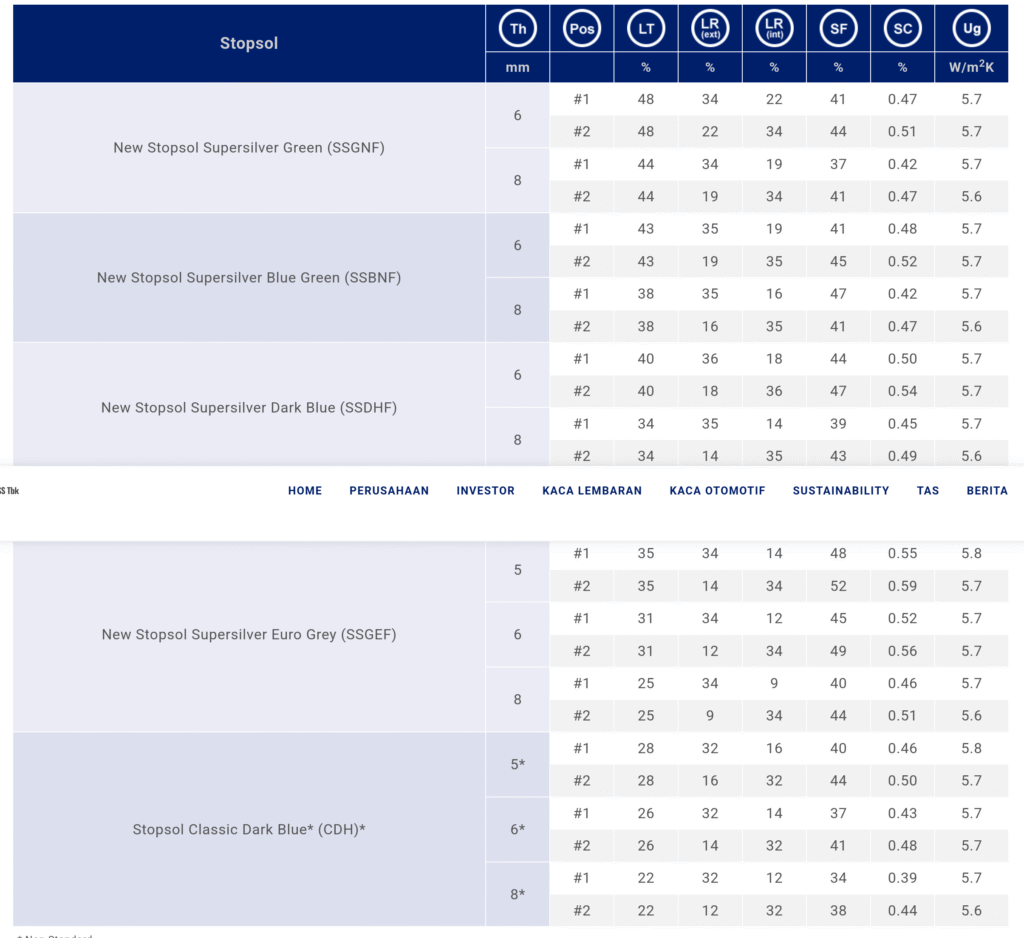Viewport: 1024px width, 938px height.
Task: Open the PERUSAHAAN menu
Action: pyautogui.click(x=389, y=491)
